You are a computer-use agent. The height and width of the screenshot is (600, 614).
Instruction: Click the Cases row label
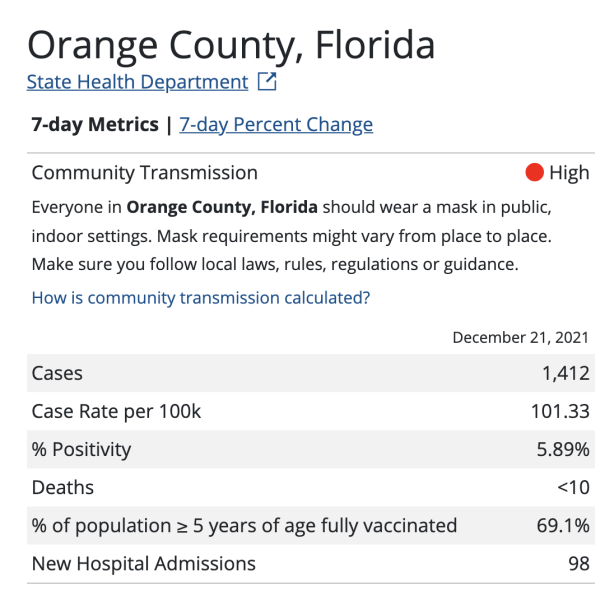coord(57,373)
